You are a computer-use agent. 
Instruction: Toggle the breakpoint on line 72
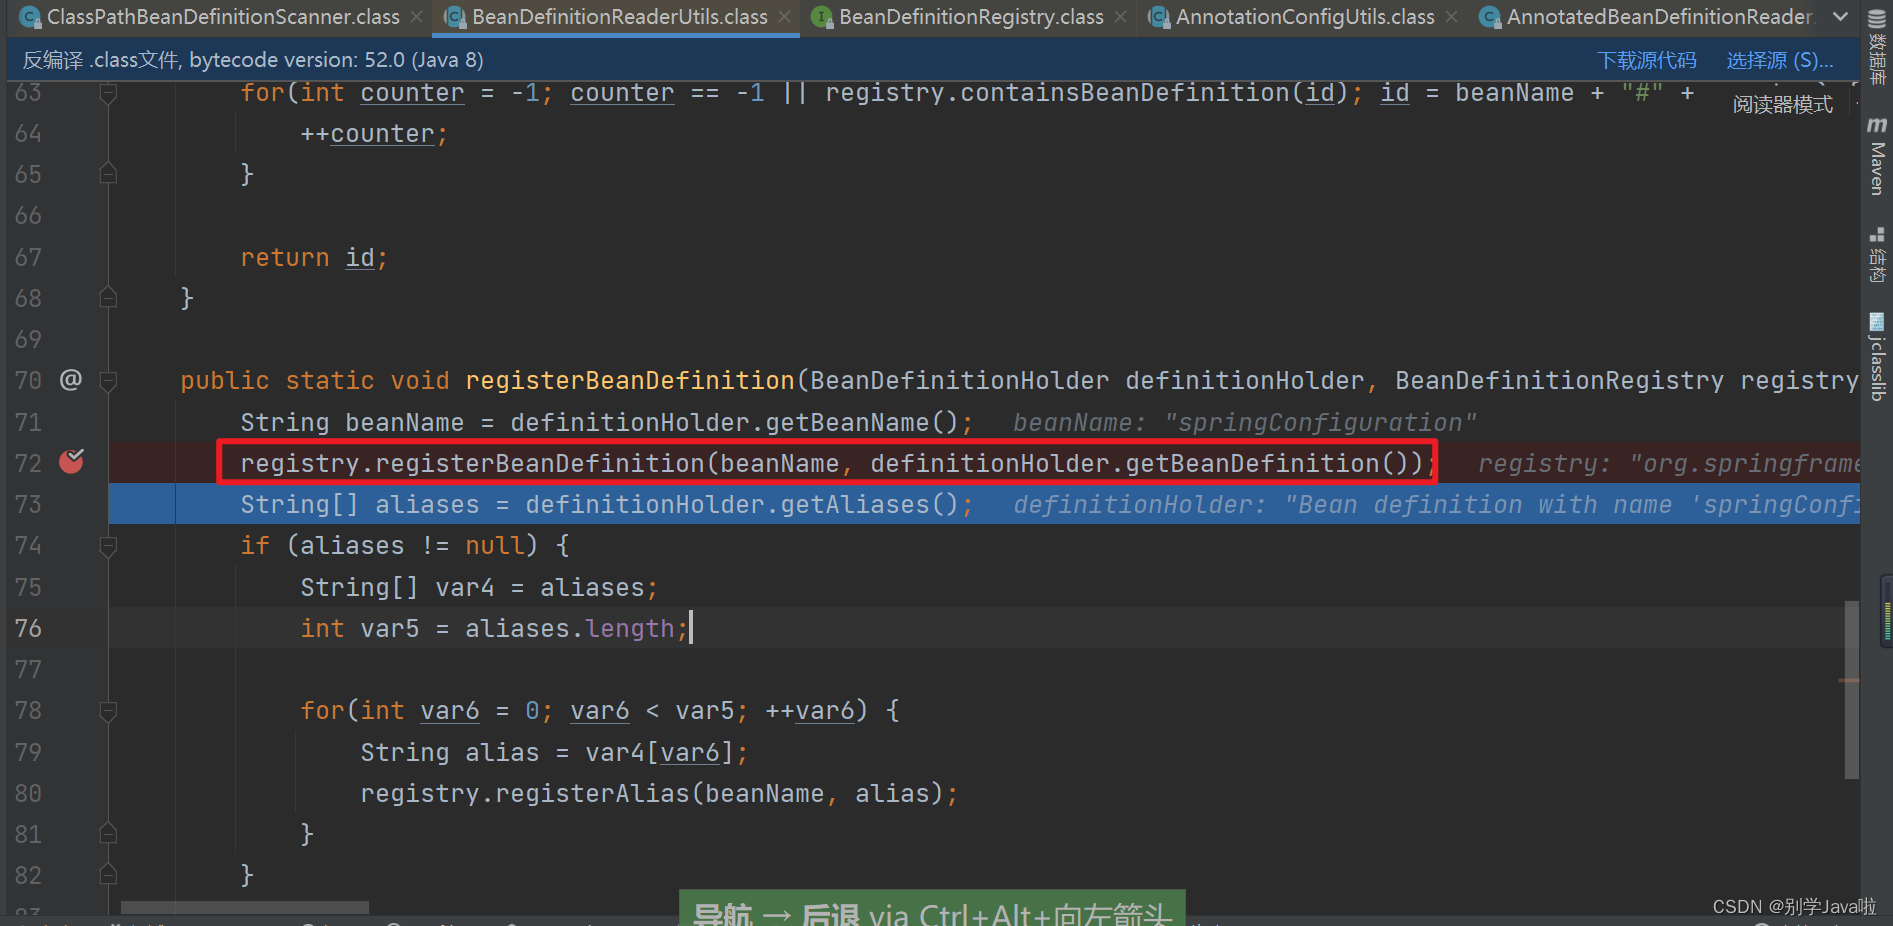click(x=70, y=462)
